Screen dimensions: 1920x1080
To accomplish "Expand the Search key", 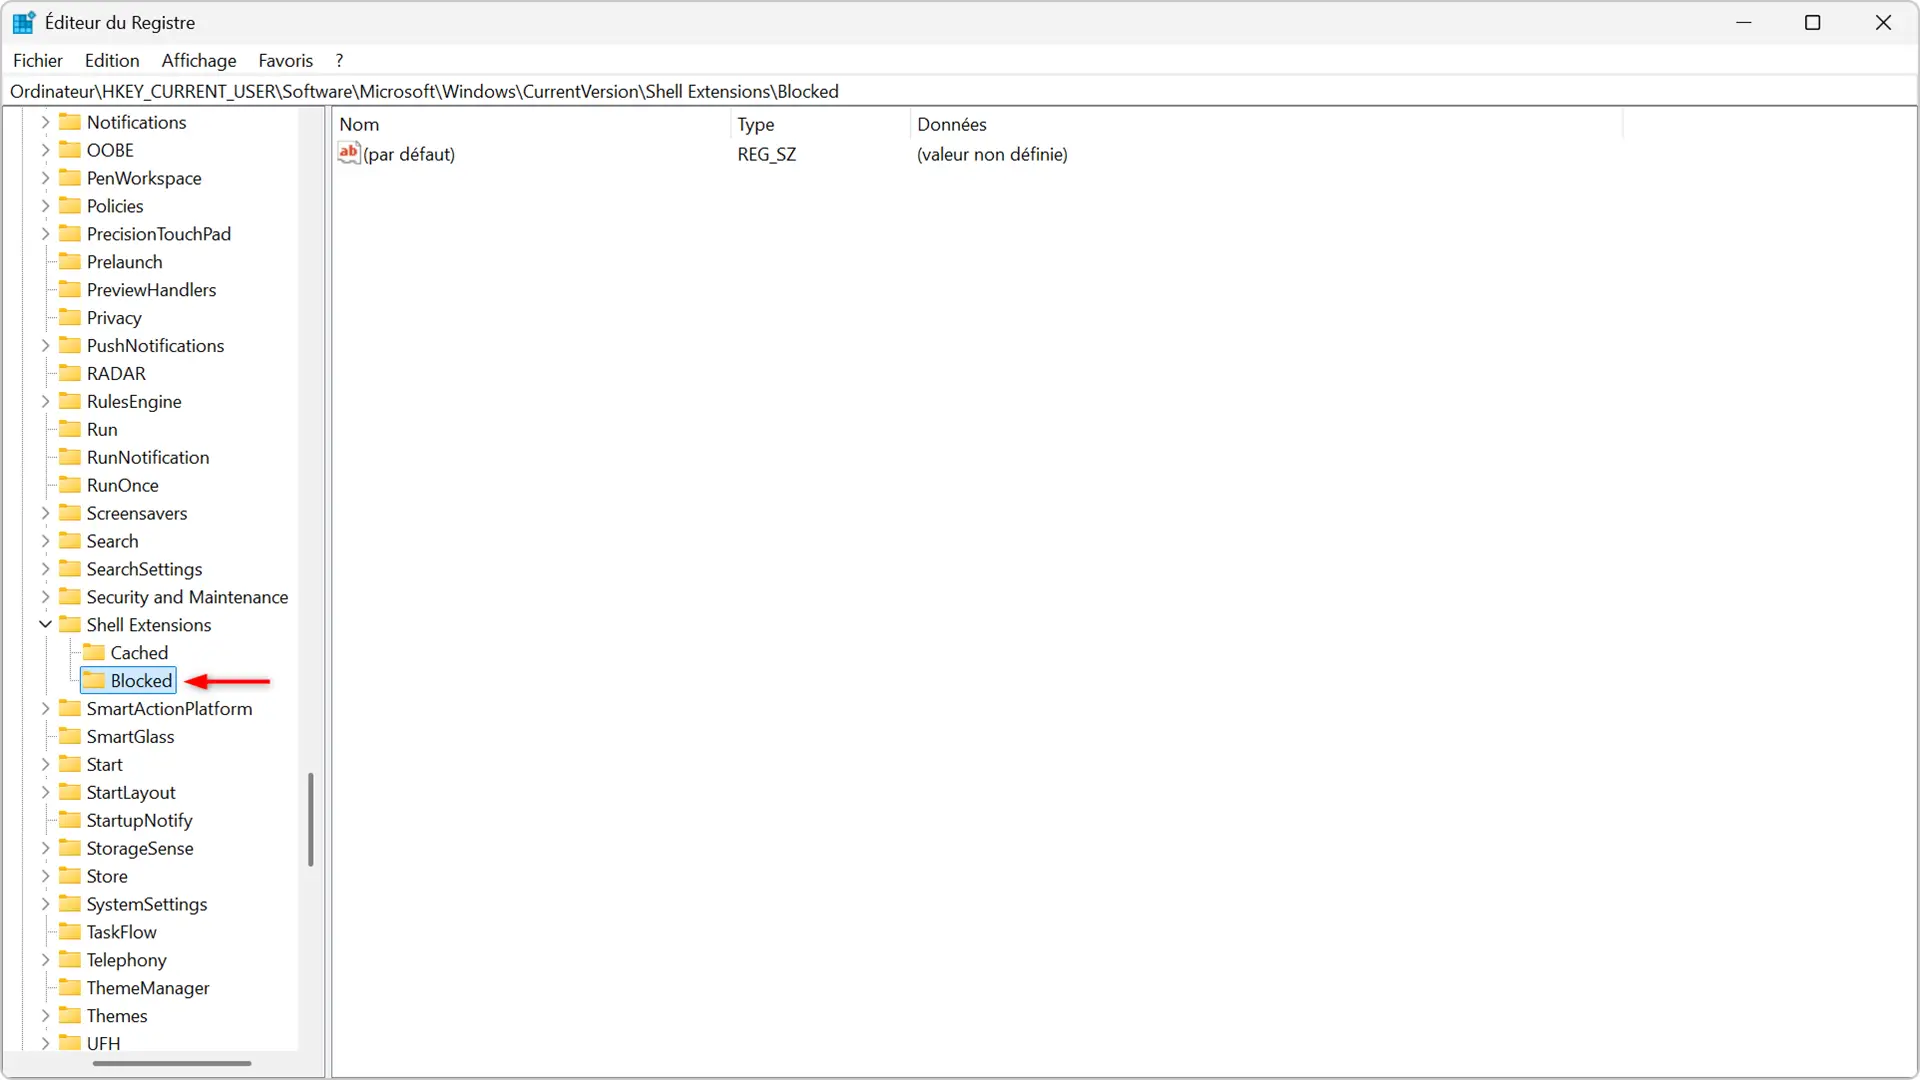I will 45,541.
